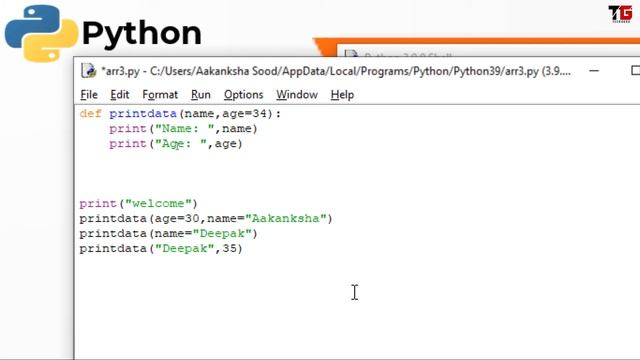Open the Edit menu
The height and width of the screenshot is (360, 640).
120,95
